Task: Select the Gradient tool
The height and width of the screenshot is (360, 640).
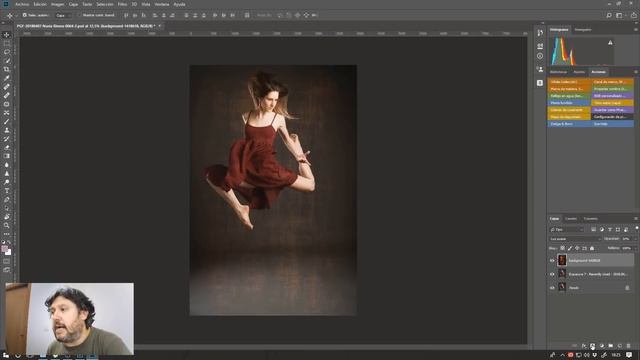Action: [x=7, y=156]
